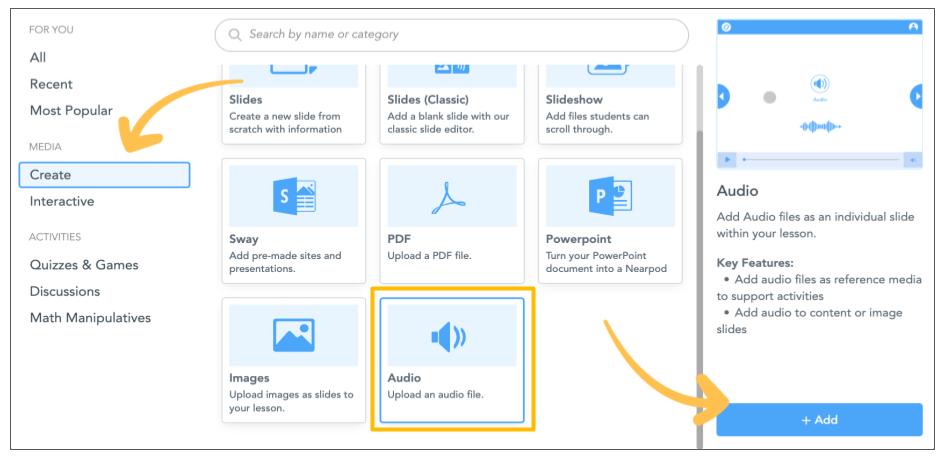Open the Create media category

tap(104, 175)
